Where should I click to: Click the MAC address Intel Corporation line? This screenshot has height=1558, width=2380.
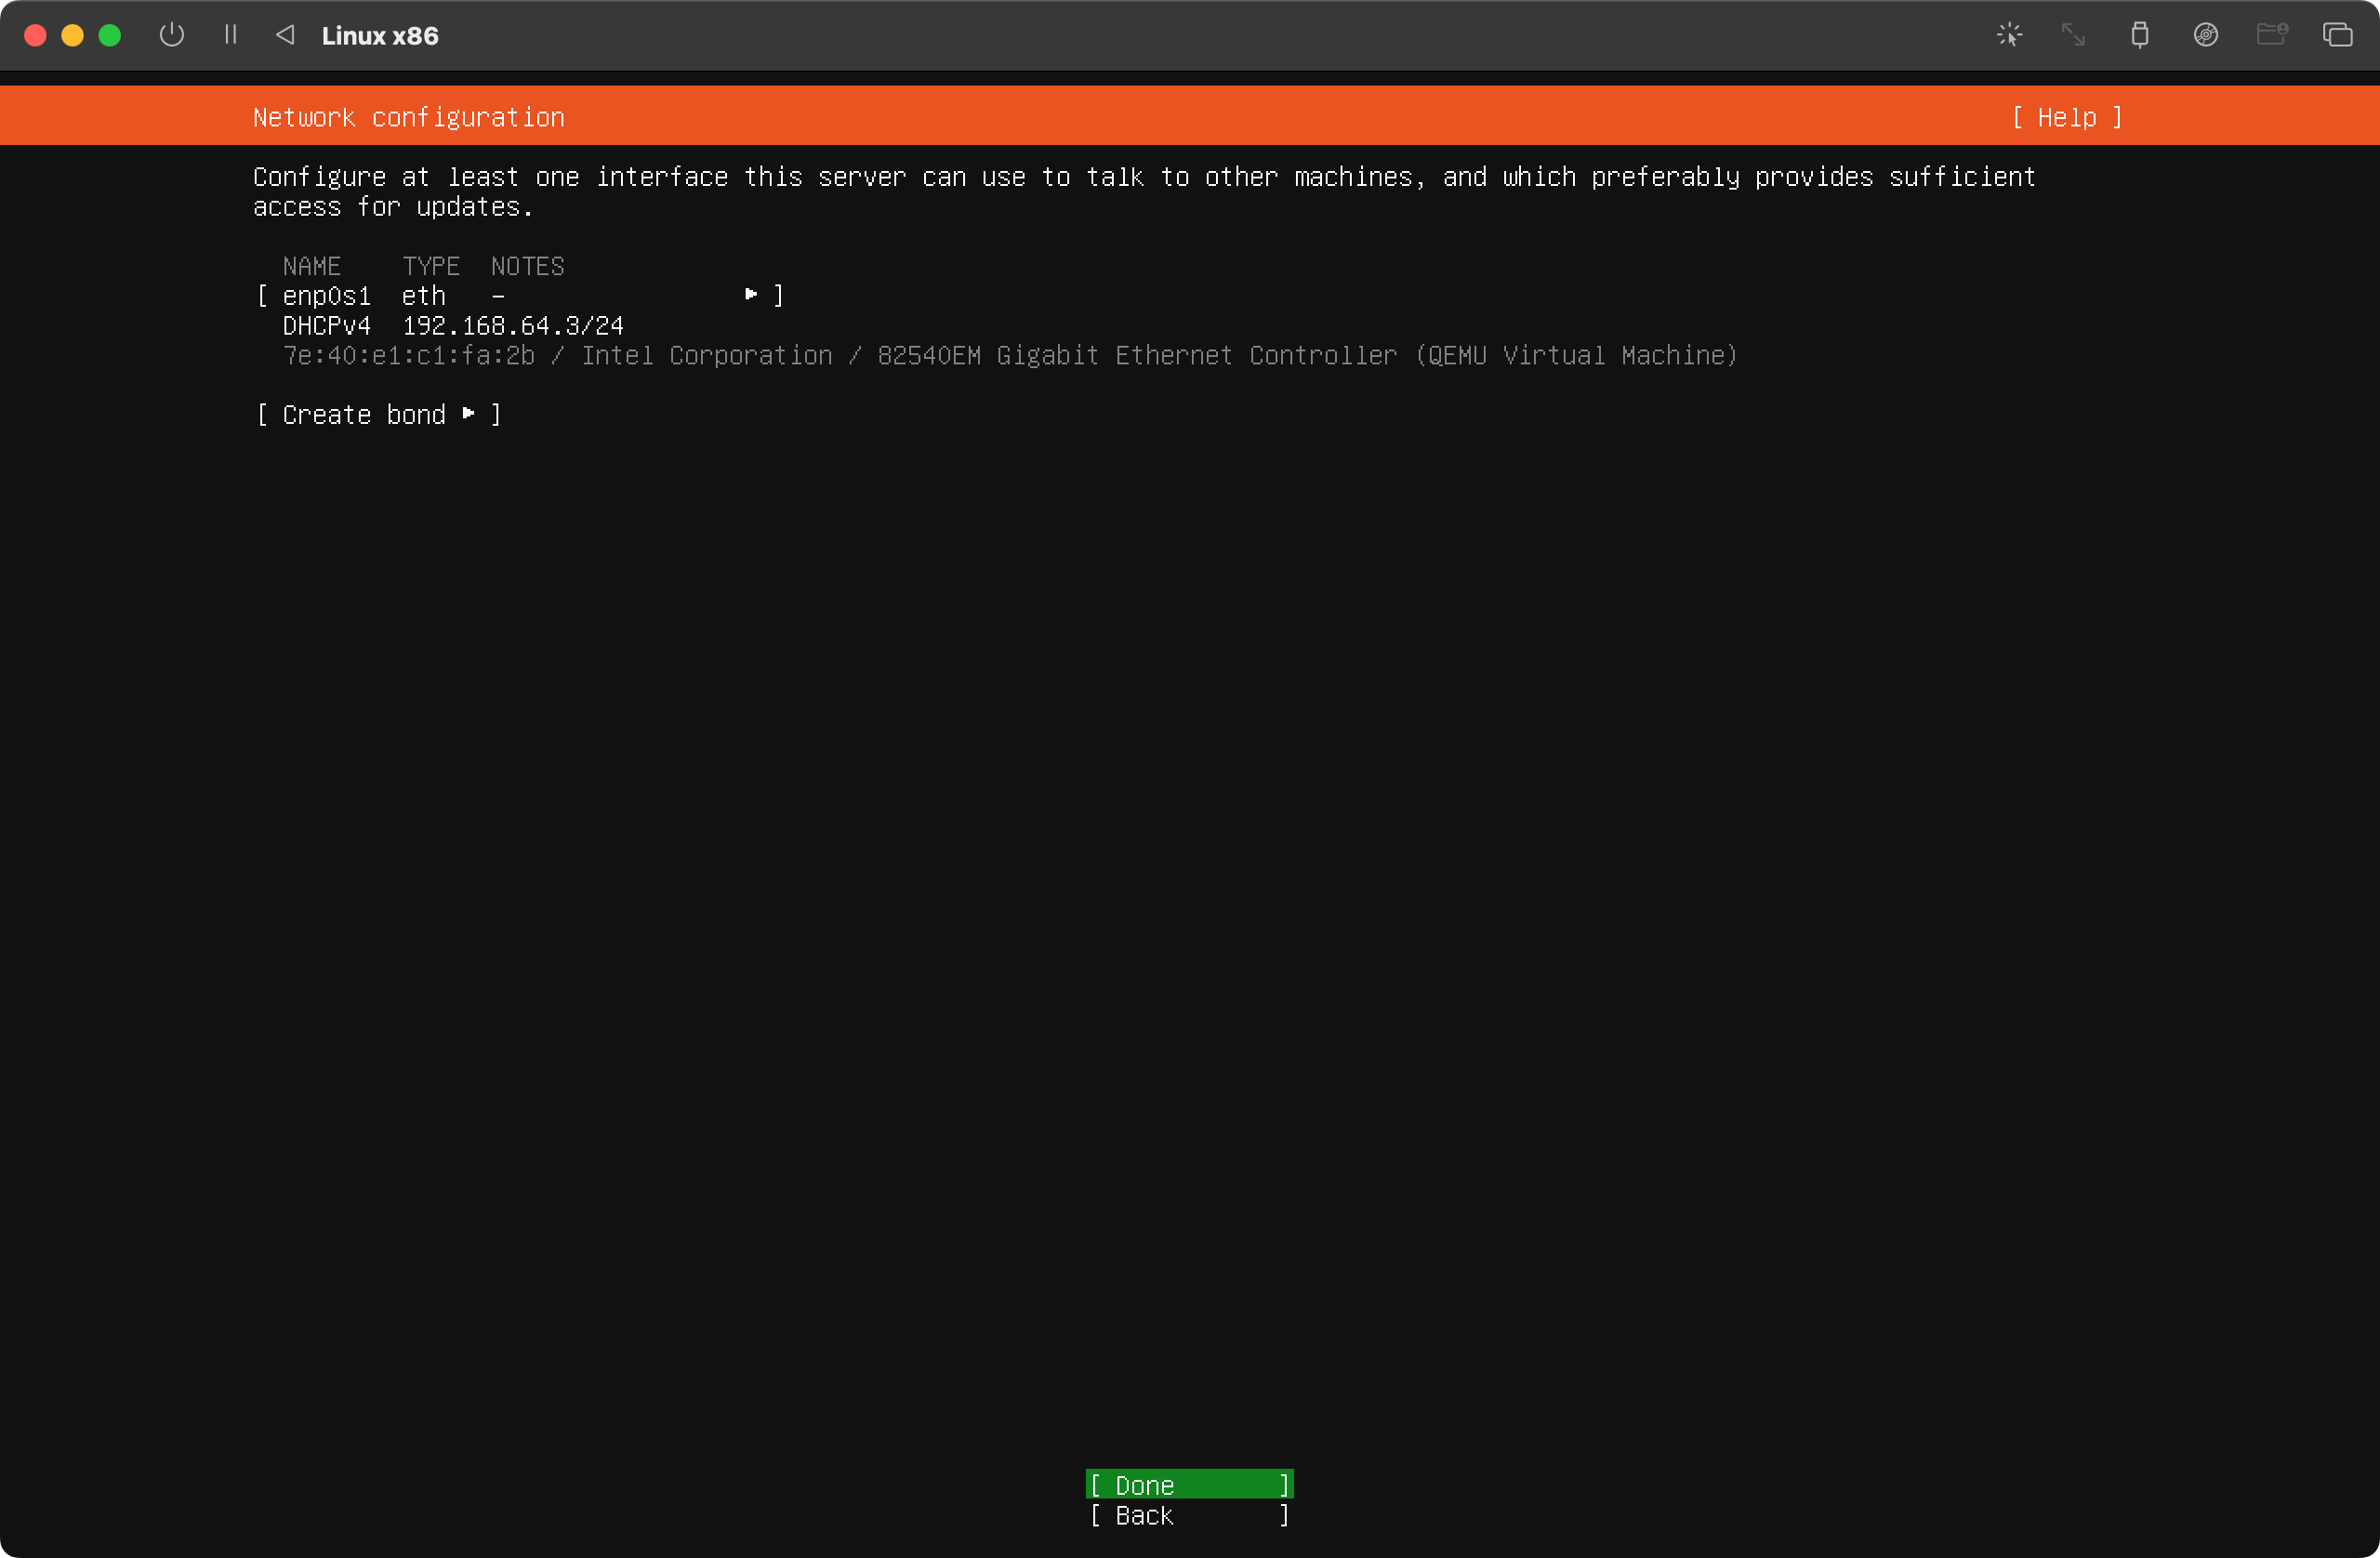click(x=1010, y=356)
